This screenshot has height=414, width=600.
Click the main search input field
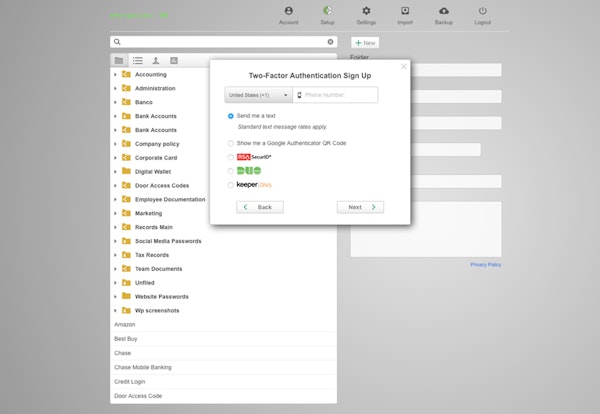(x=223, y=42)
